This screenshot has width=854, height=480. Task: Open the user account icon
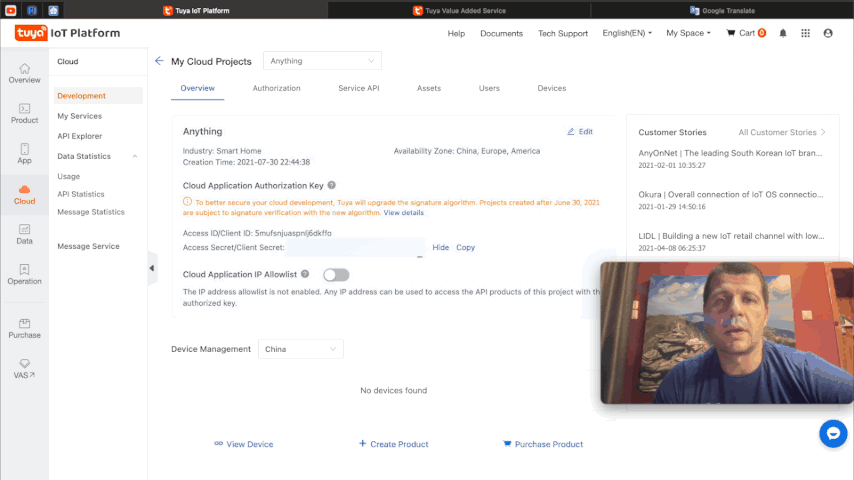pos(828,33)
